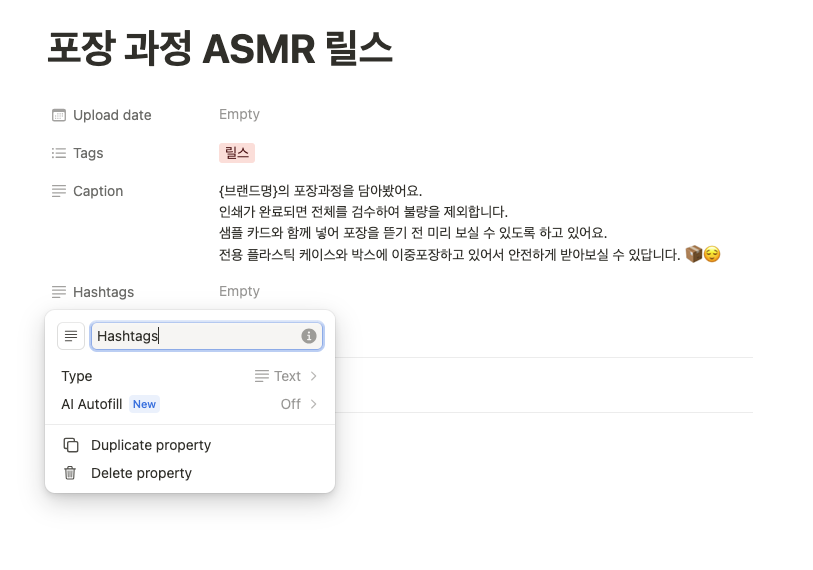Click the trash icon for delete property
Viewport: 813px width, 570px height.
70,473
